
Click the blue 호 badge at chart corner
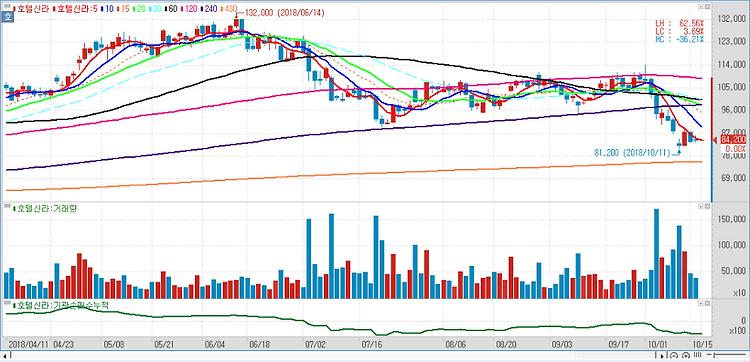pos(7,16)
